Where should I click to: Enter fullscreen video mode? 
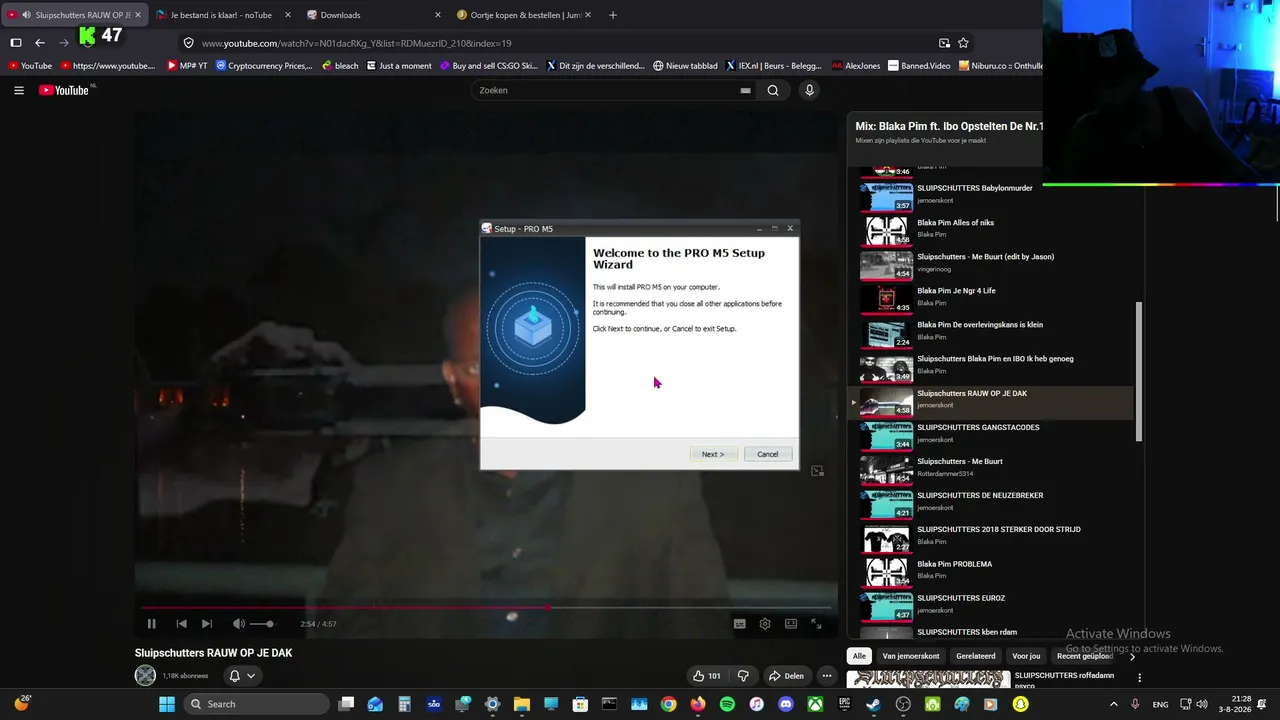(816, 624)
